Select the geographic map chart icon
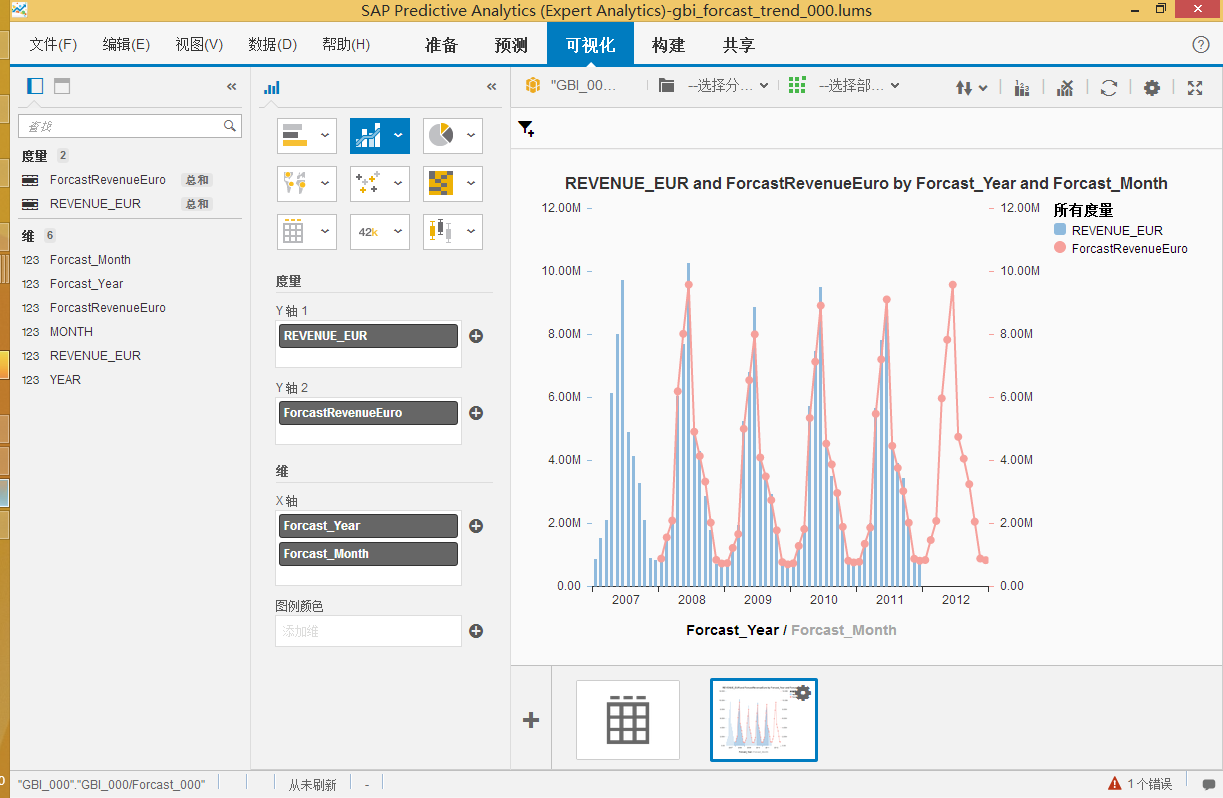The image size is (1223, 798). [294, 183]
